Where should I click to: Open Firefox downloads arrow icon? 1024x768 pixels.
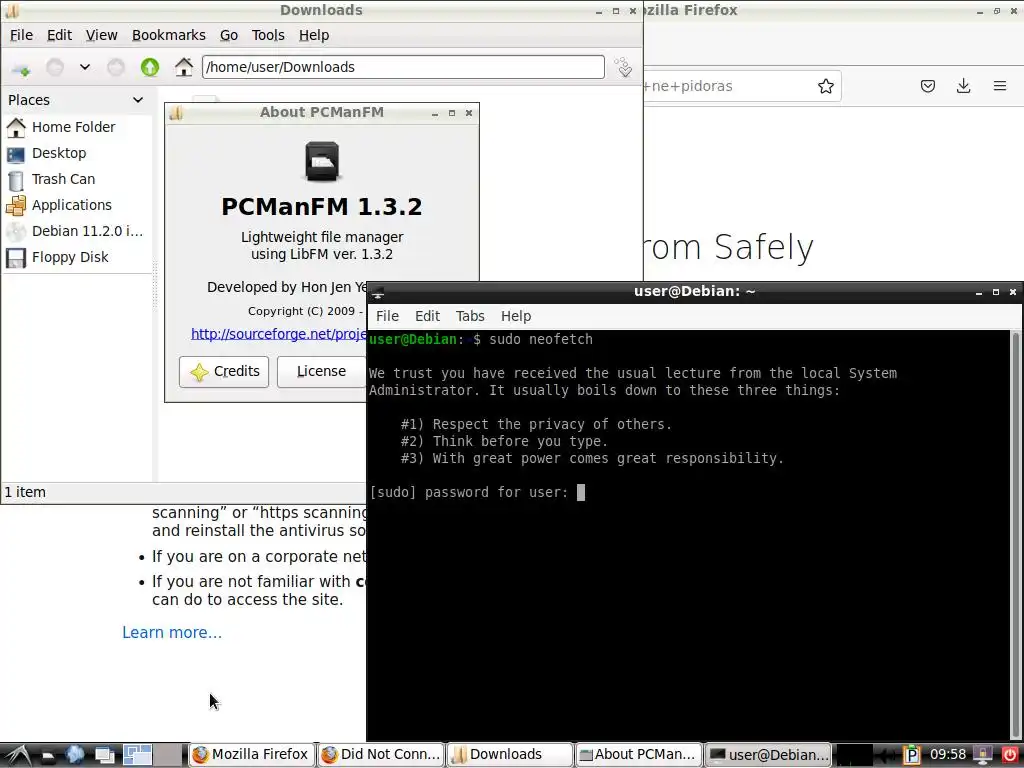963,86
